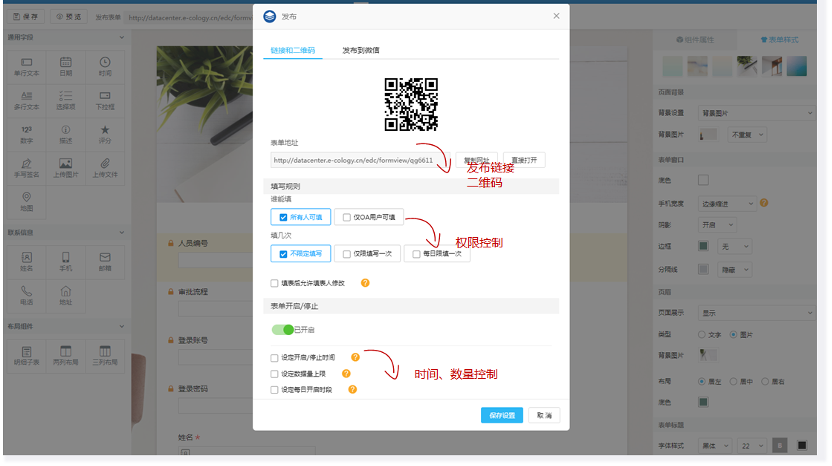Image resolution: width=832 pixels, height=466 pixels.
Task: Check 设定数据量上限 checkbox
Action: point(275,374)
